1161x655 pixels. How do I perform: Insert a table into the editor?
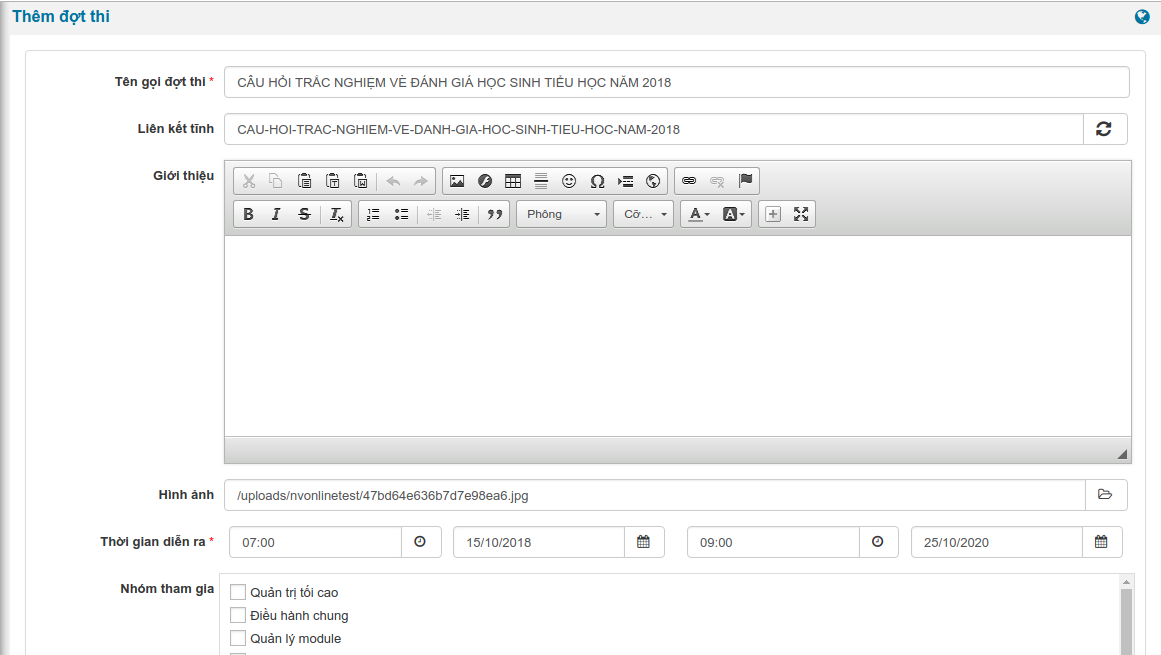513,181
